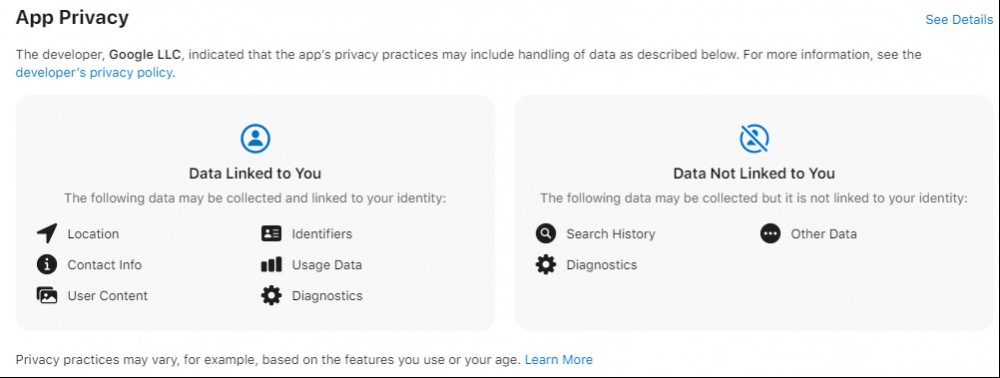Image resolution: width=1000 pixels, height=378 pixels.
Task: Click the Usage Data bar chart icon
Action: [271, 265]
